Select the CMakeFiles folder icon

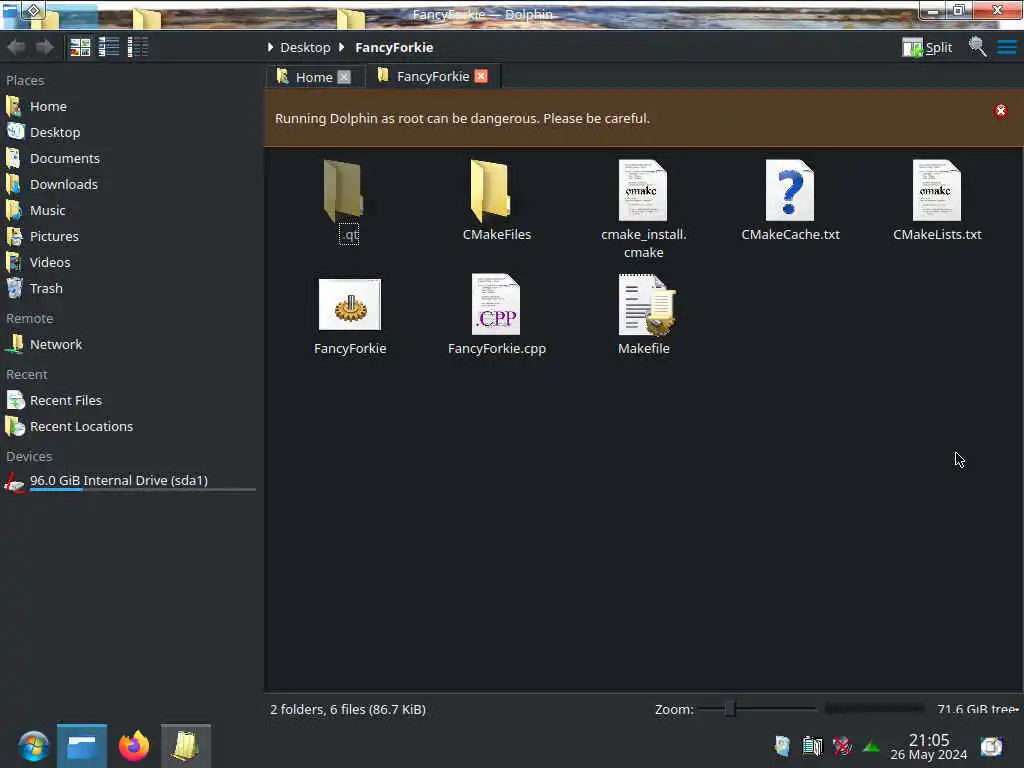coord(490,191)
